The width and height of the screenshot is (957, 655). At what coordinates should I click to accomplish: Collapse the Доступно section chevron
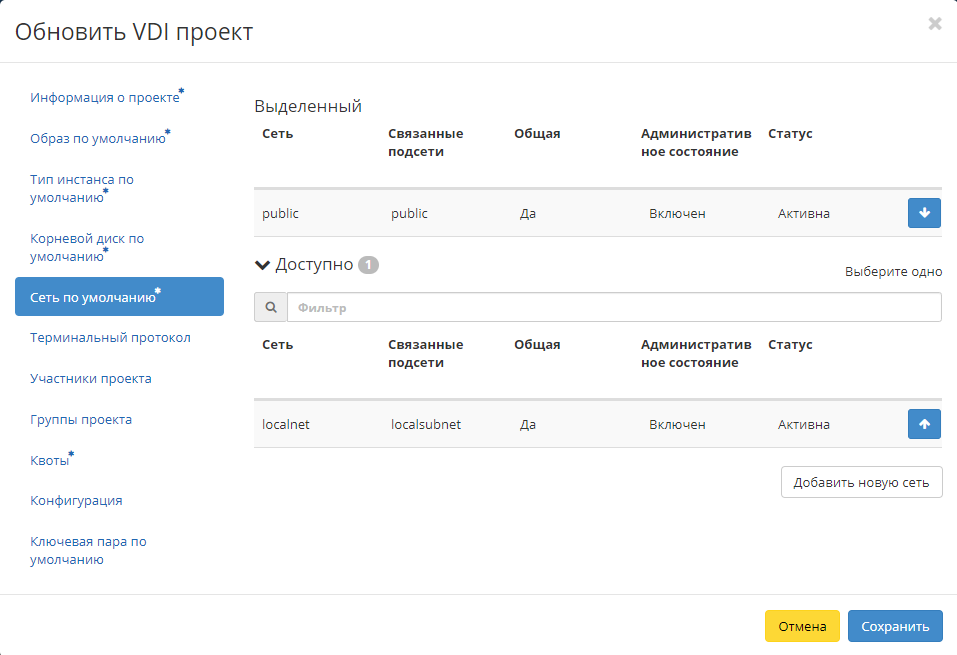click(263, 265)
